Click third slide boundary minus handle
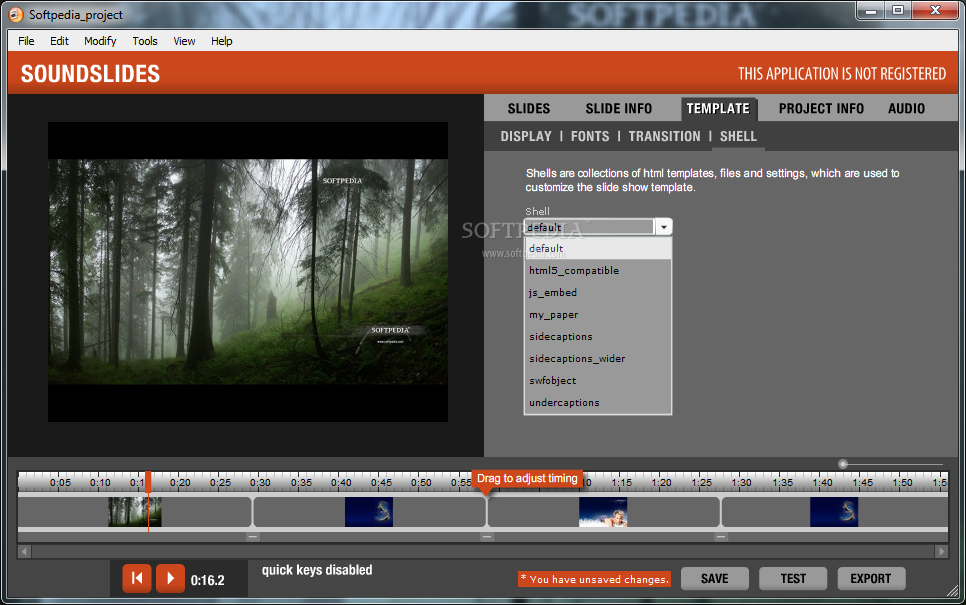The image size is (966, 605). pos(721,537)
